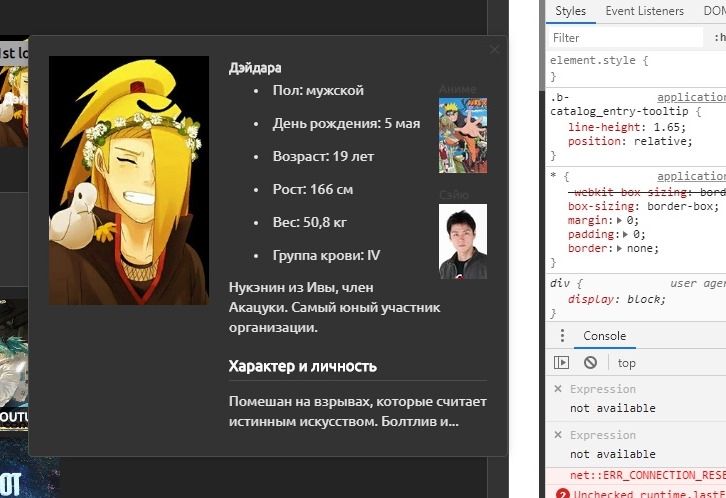Image resolution: width=726 pixels, height=498 pixels.
Task: Open the Naruto anime poster thumbnail
Action: pos(462,135)
